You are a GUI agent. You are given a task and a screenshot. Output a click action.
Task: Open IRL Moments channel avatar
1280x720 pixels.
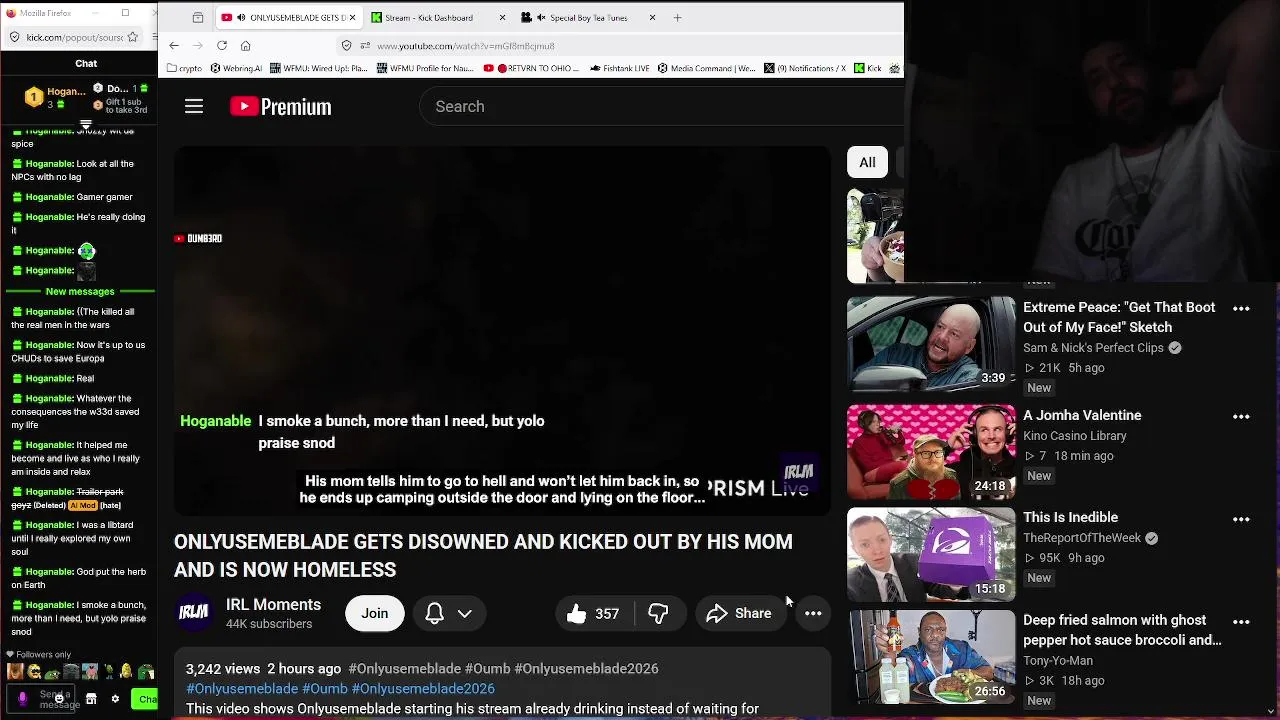pos(194,613)
